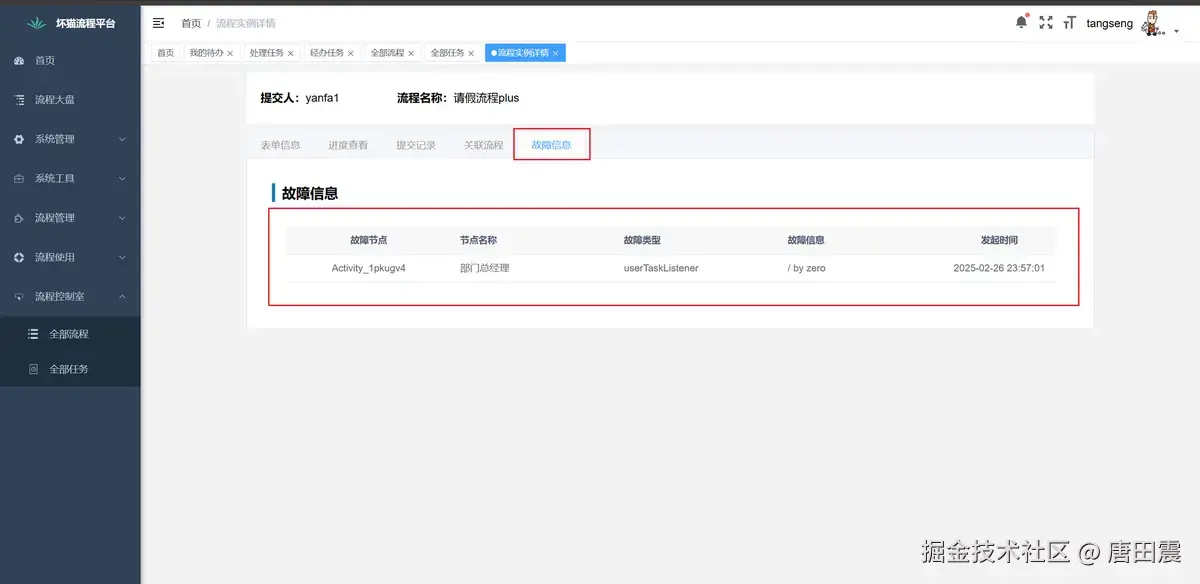Click the 节点名称 column header
The height and width of the screenshot is (584, 1200).
click(478, 240)
